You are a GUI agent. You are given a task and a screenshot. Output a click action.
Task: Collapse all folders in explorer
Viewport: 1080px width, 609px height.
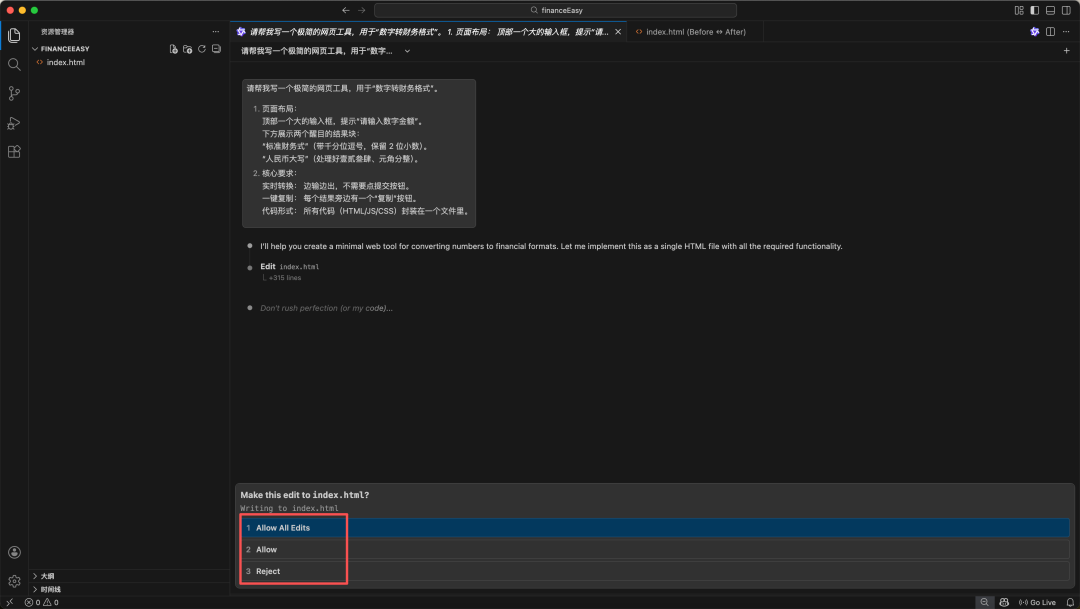[216, 48]
